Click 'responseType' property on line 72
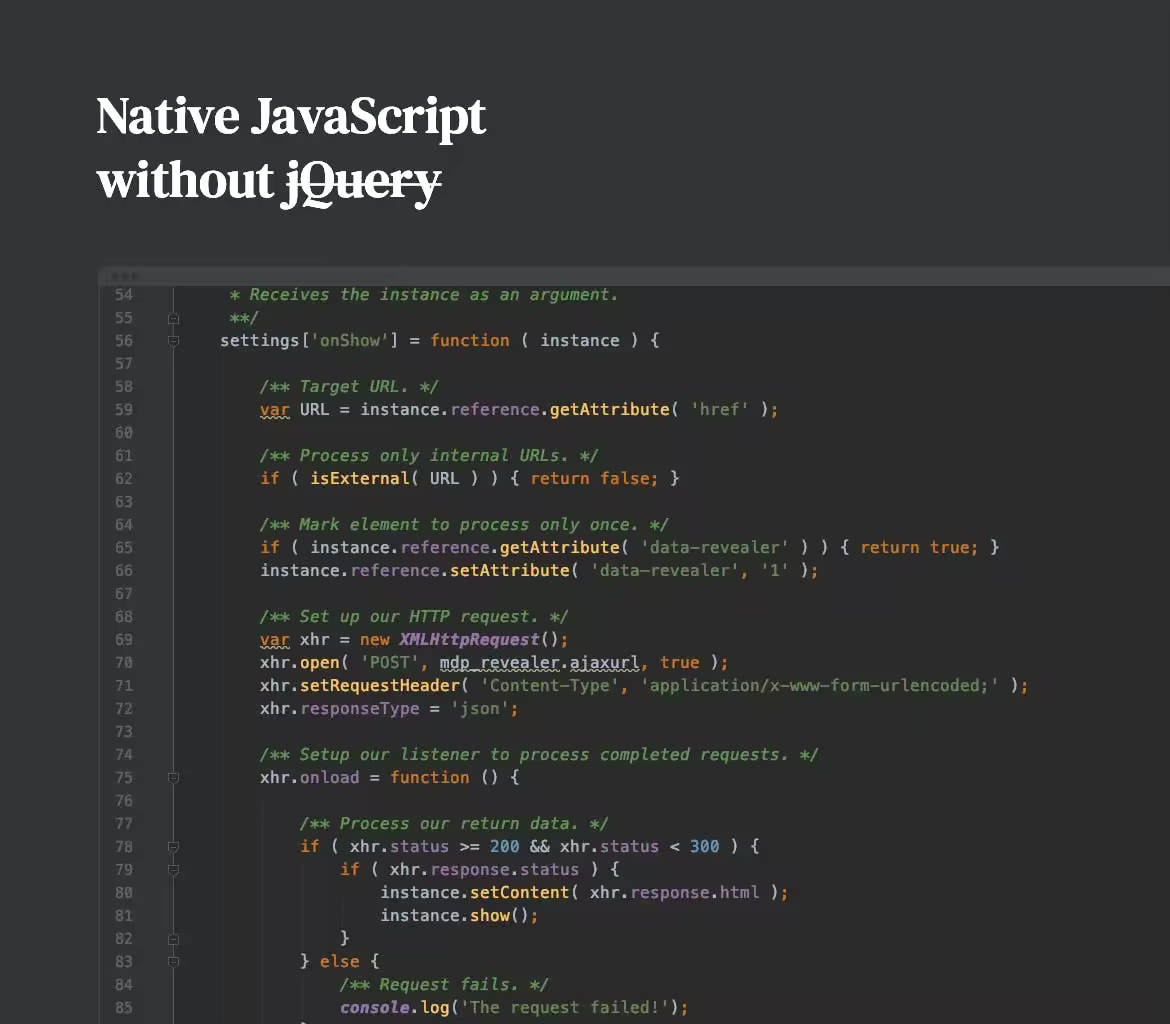Image resolution: width=1170 pixels, height=1024 pixels. (360, 709)
